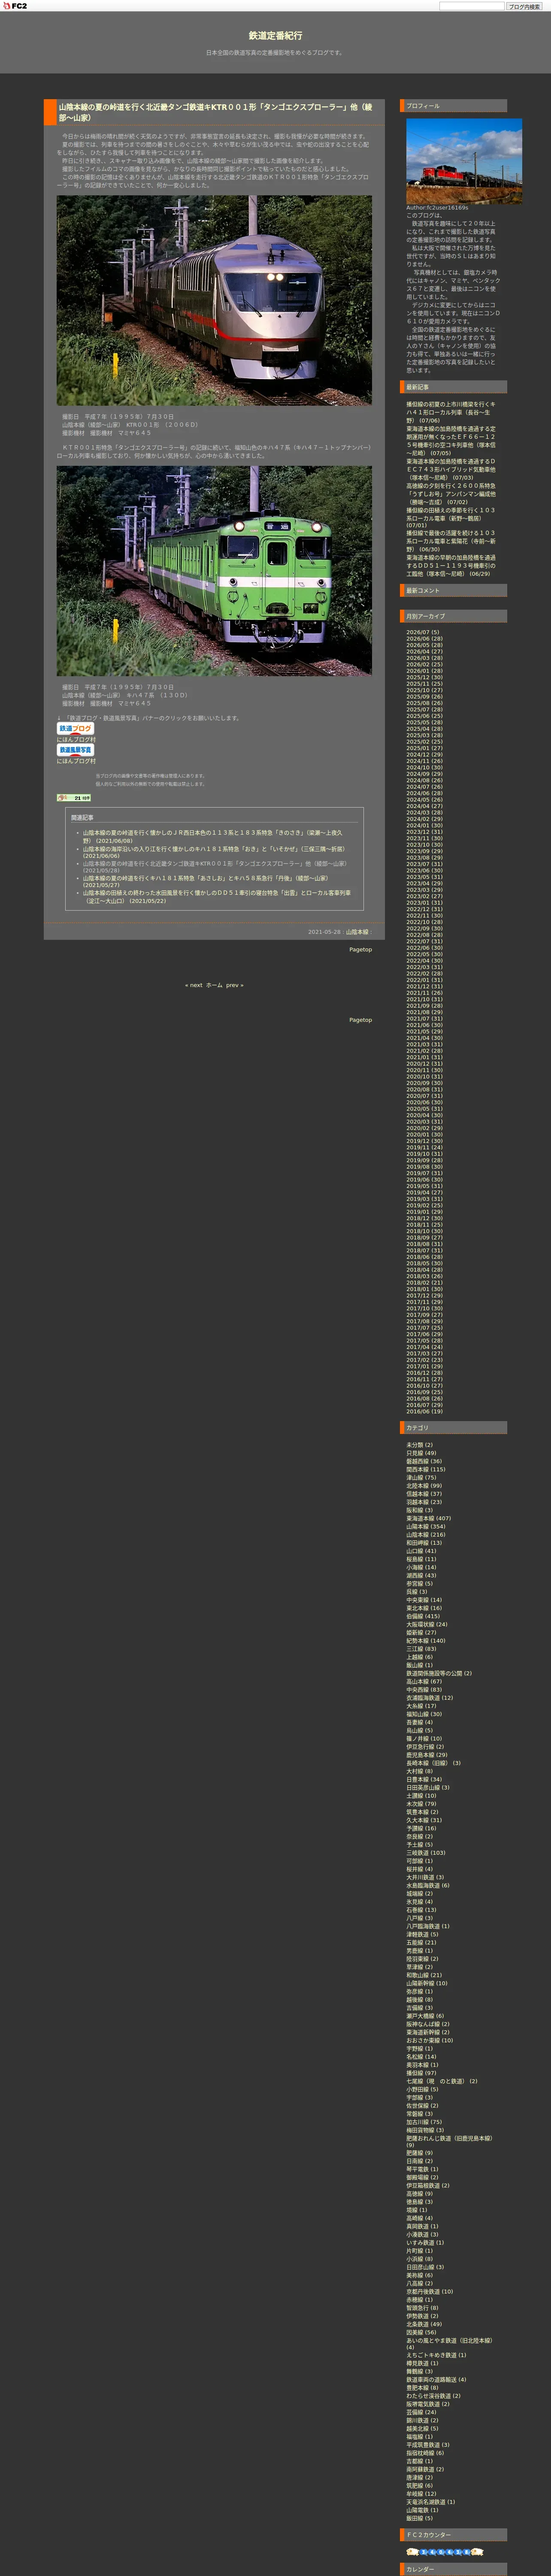Open the 三岐鉄道 (103) category

click(x=426, y=1853)
